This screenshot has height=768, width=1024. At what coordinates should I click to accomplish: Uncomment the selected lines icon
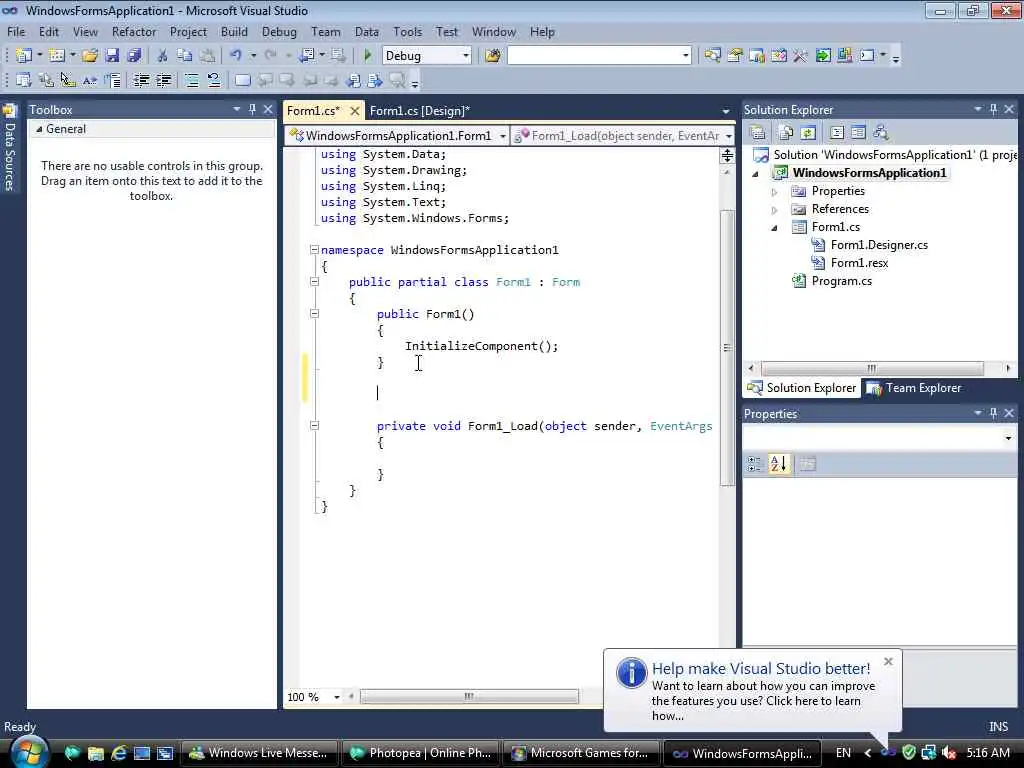[214, 80]
